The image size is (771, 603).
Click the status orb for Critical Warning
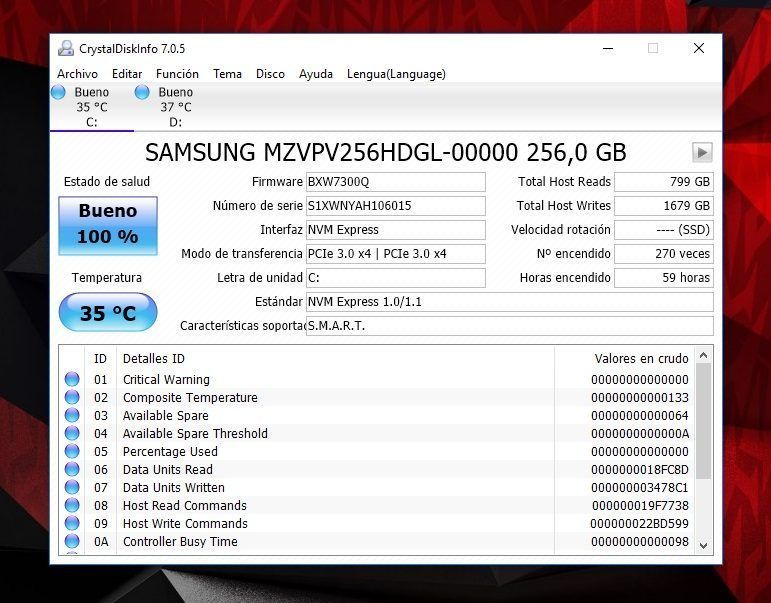coord(72,379)
